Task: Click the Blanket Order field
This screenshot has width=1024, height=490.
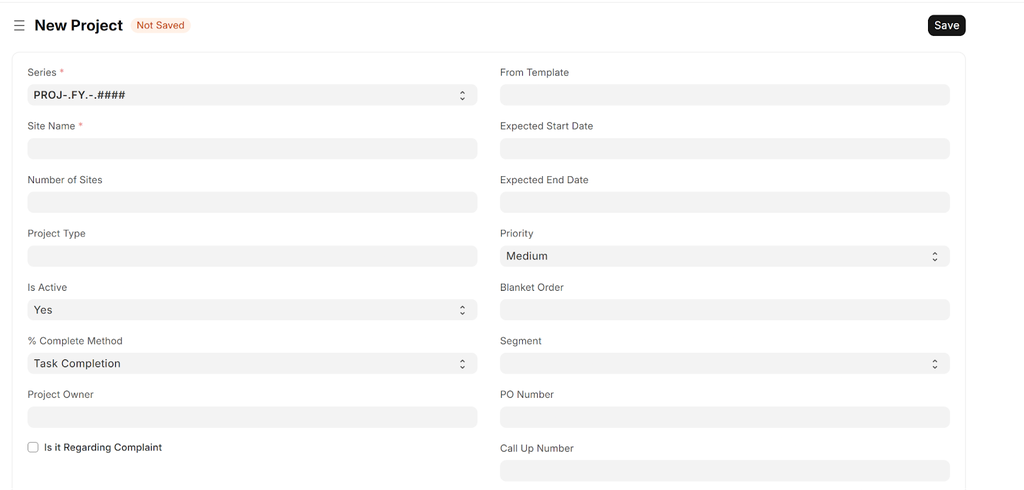Action: [724, 310]
